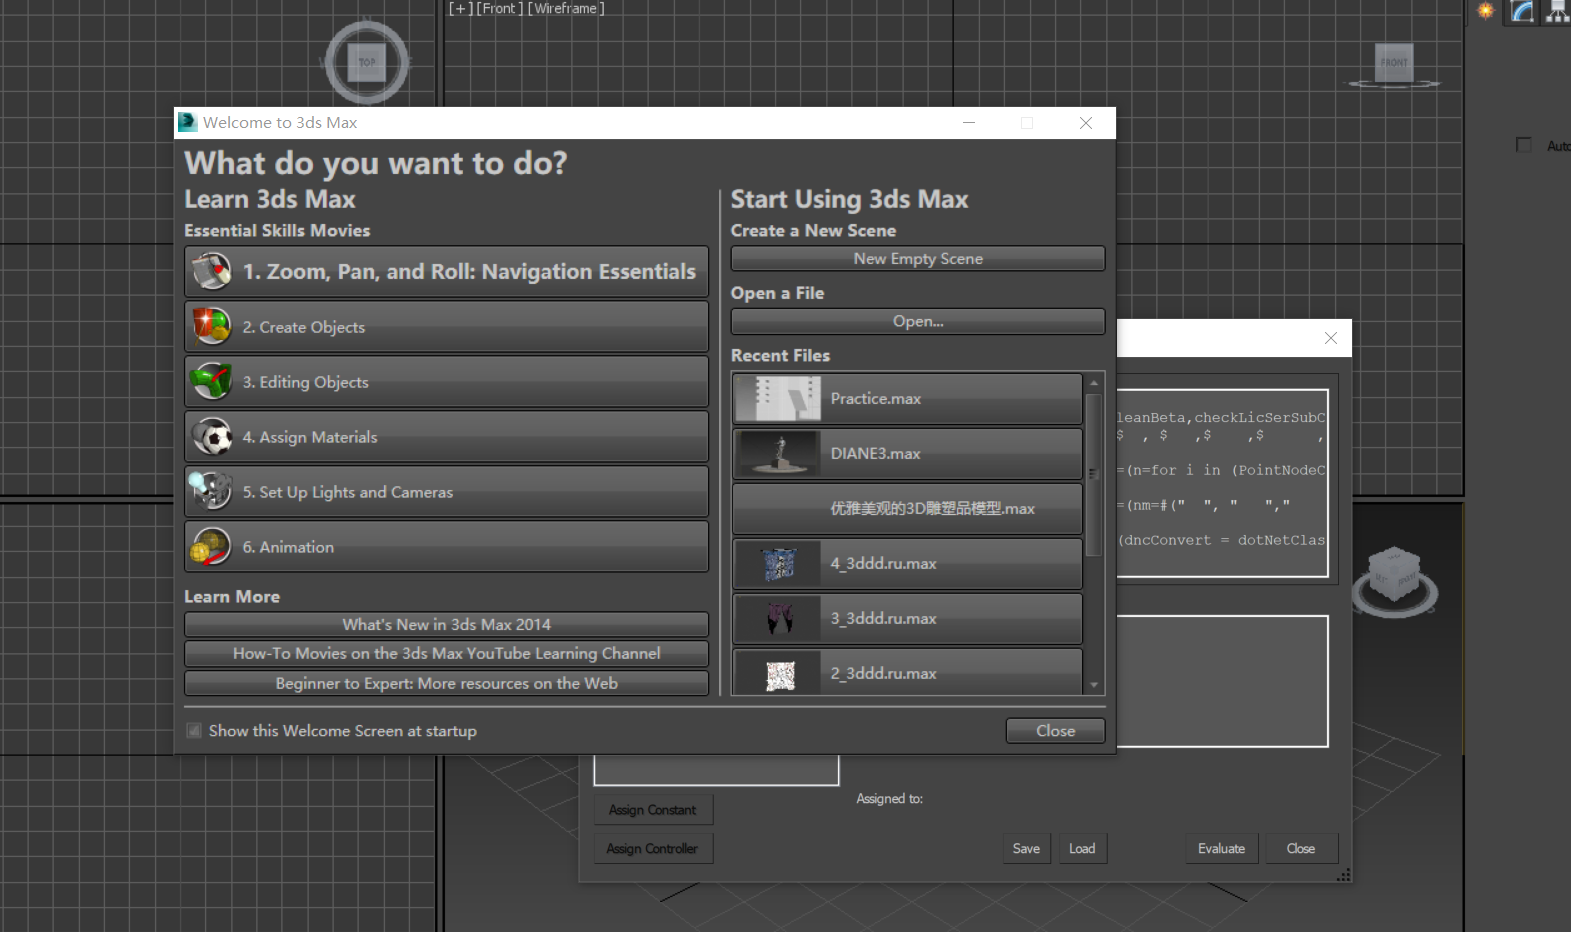Viewport: 1571px width, 932px height.
Task: Click the Assign Materials soccer ball icon
Action: (x=211, y=436)
